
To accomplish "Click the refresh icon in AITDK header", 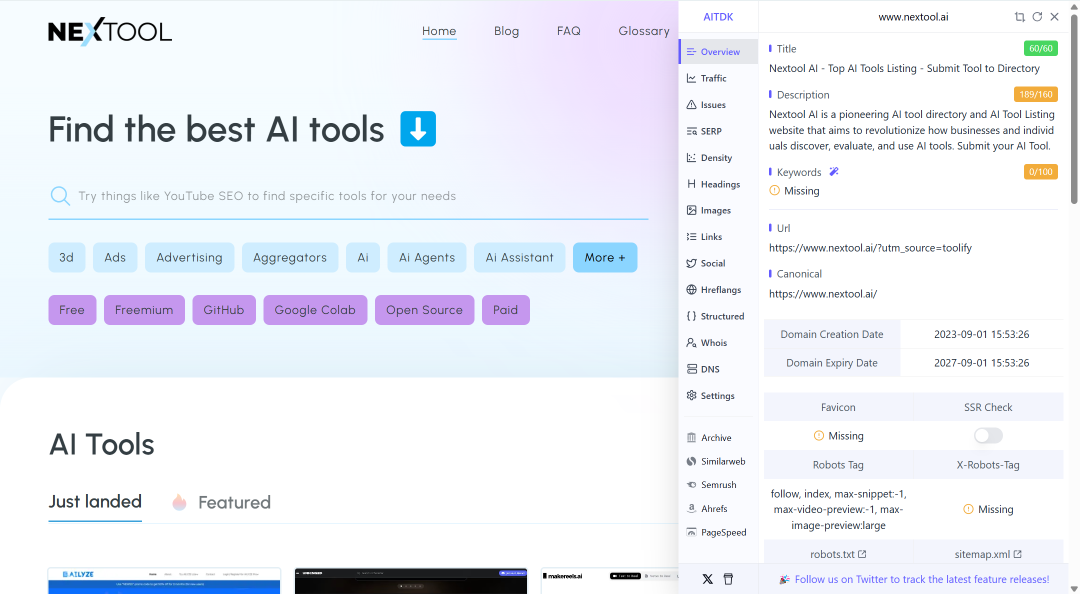I will pyautogui.click(x=1037, y=17).
